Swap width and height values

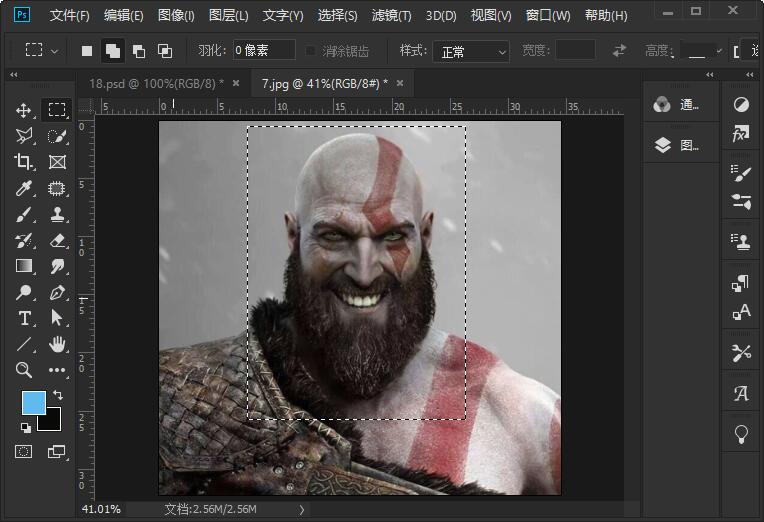tap(619, 51)
